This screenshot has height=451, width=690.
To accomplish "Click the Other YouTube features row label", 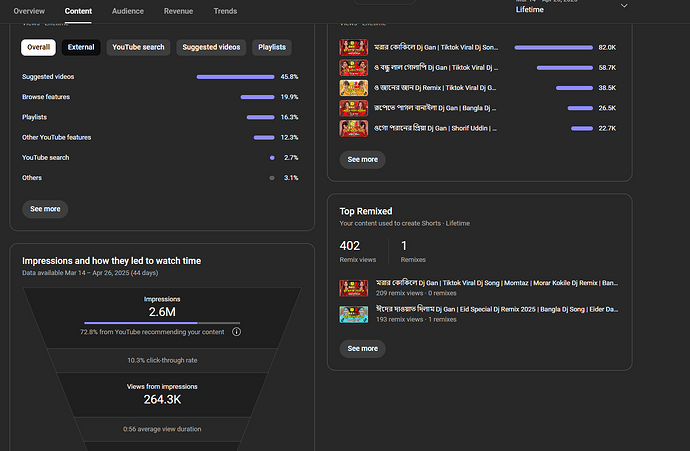I will tap(56, 137).
